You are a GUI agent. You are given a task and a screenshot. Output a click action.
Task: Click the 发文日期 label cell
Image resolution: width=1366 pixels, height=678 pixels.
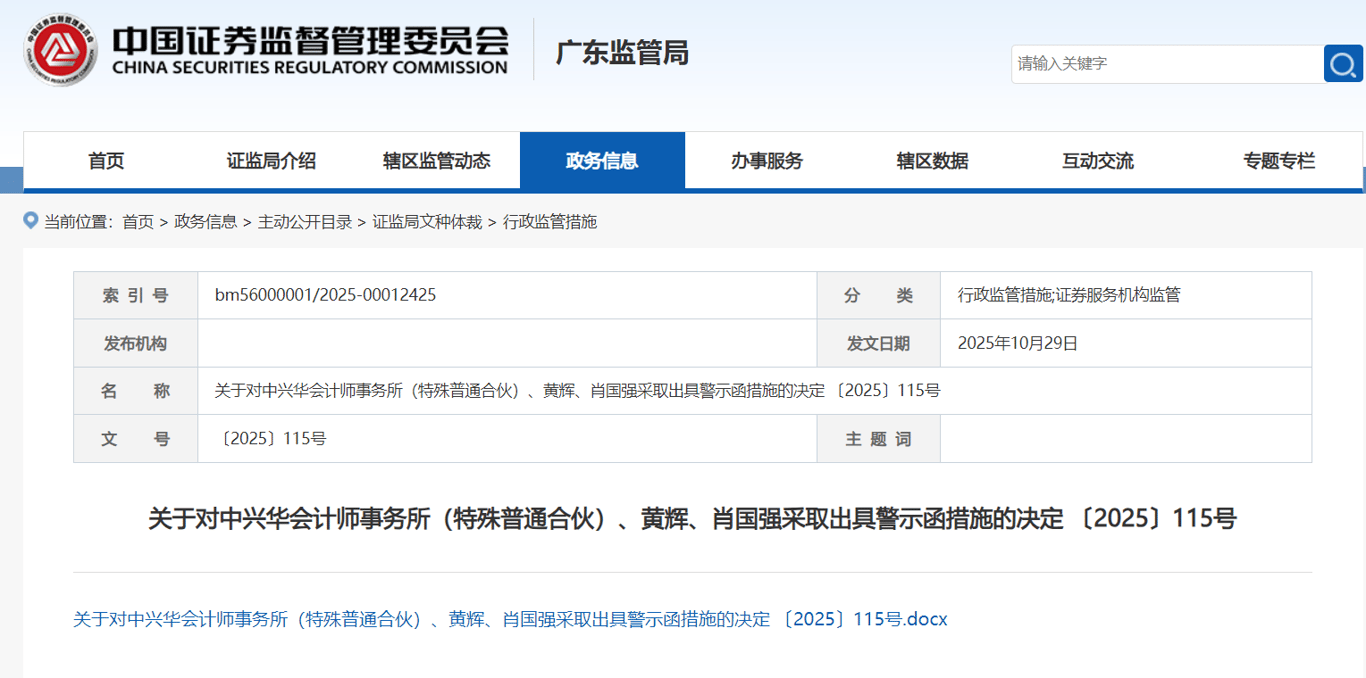(878, 343)
